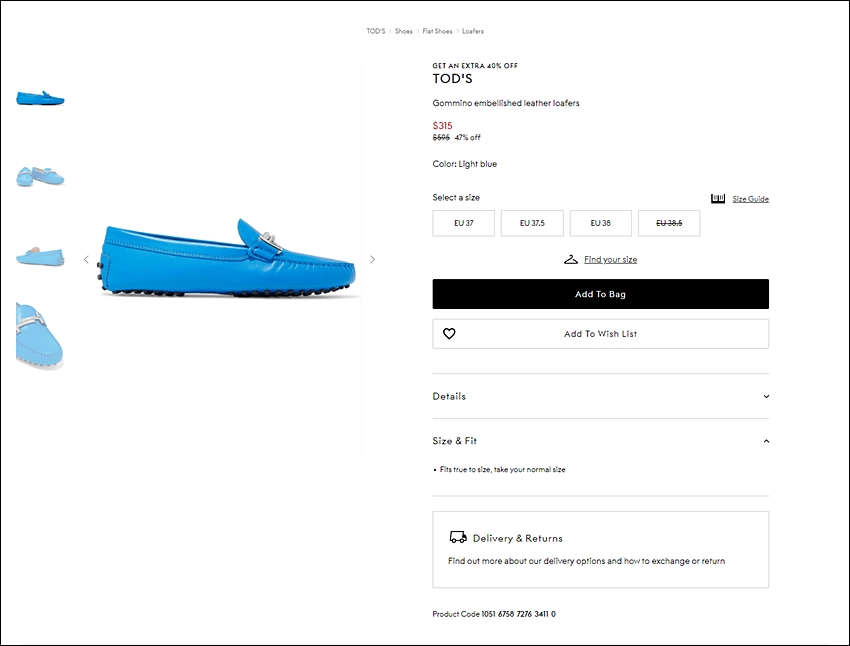Click the heart wish list icon
Image resolution: width=850 pixels, height=646 pixels.
pos(449,334)
